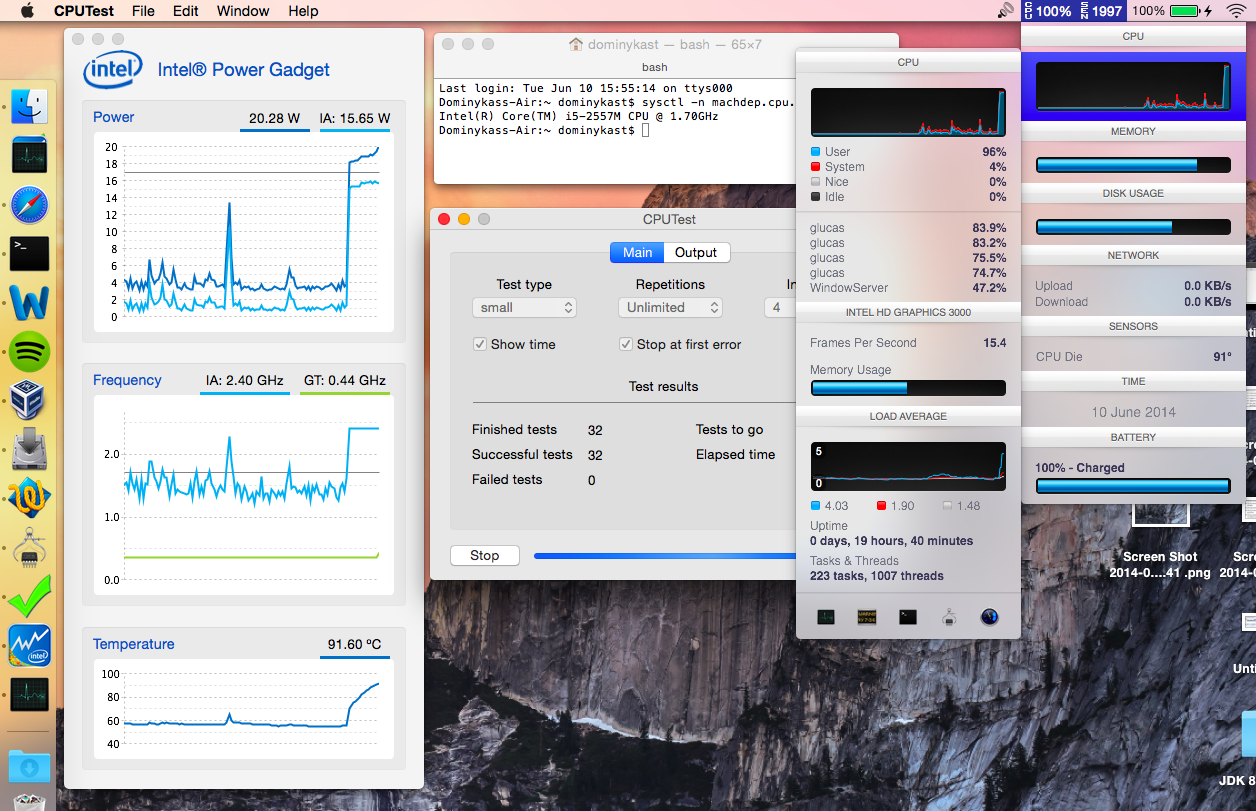The image size is (1256, 811).
Task: Click the GT: 0.44 GHz frequency reading
Action: 344,381
